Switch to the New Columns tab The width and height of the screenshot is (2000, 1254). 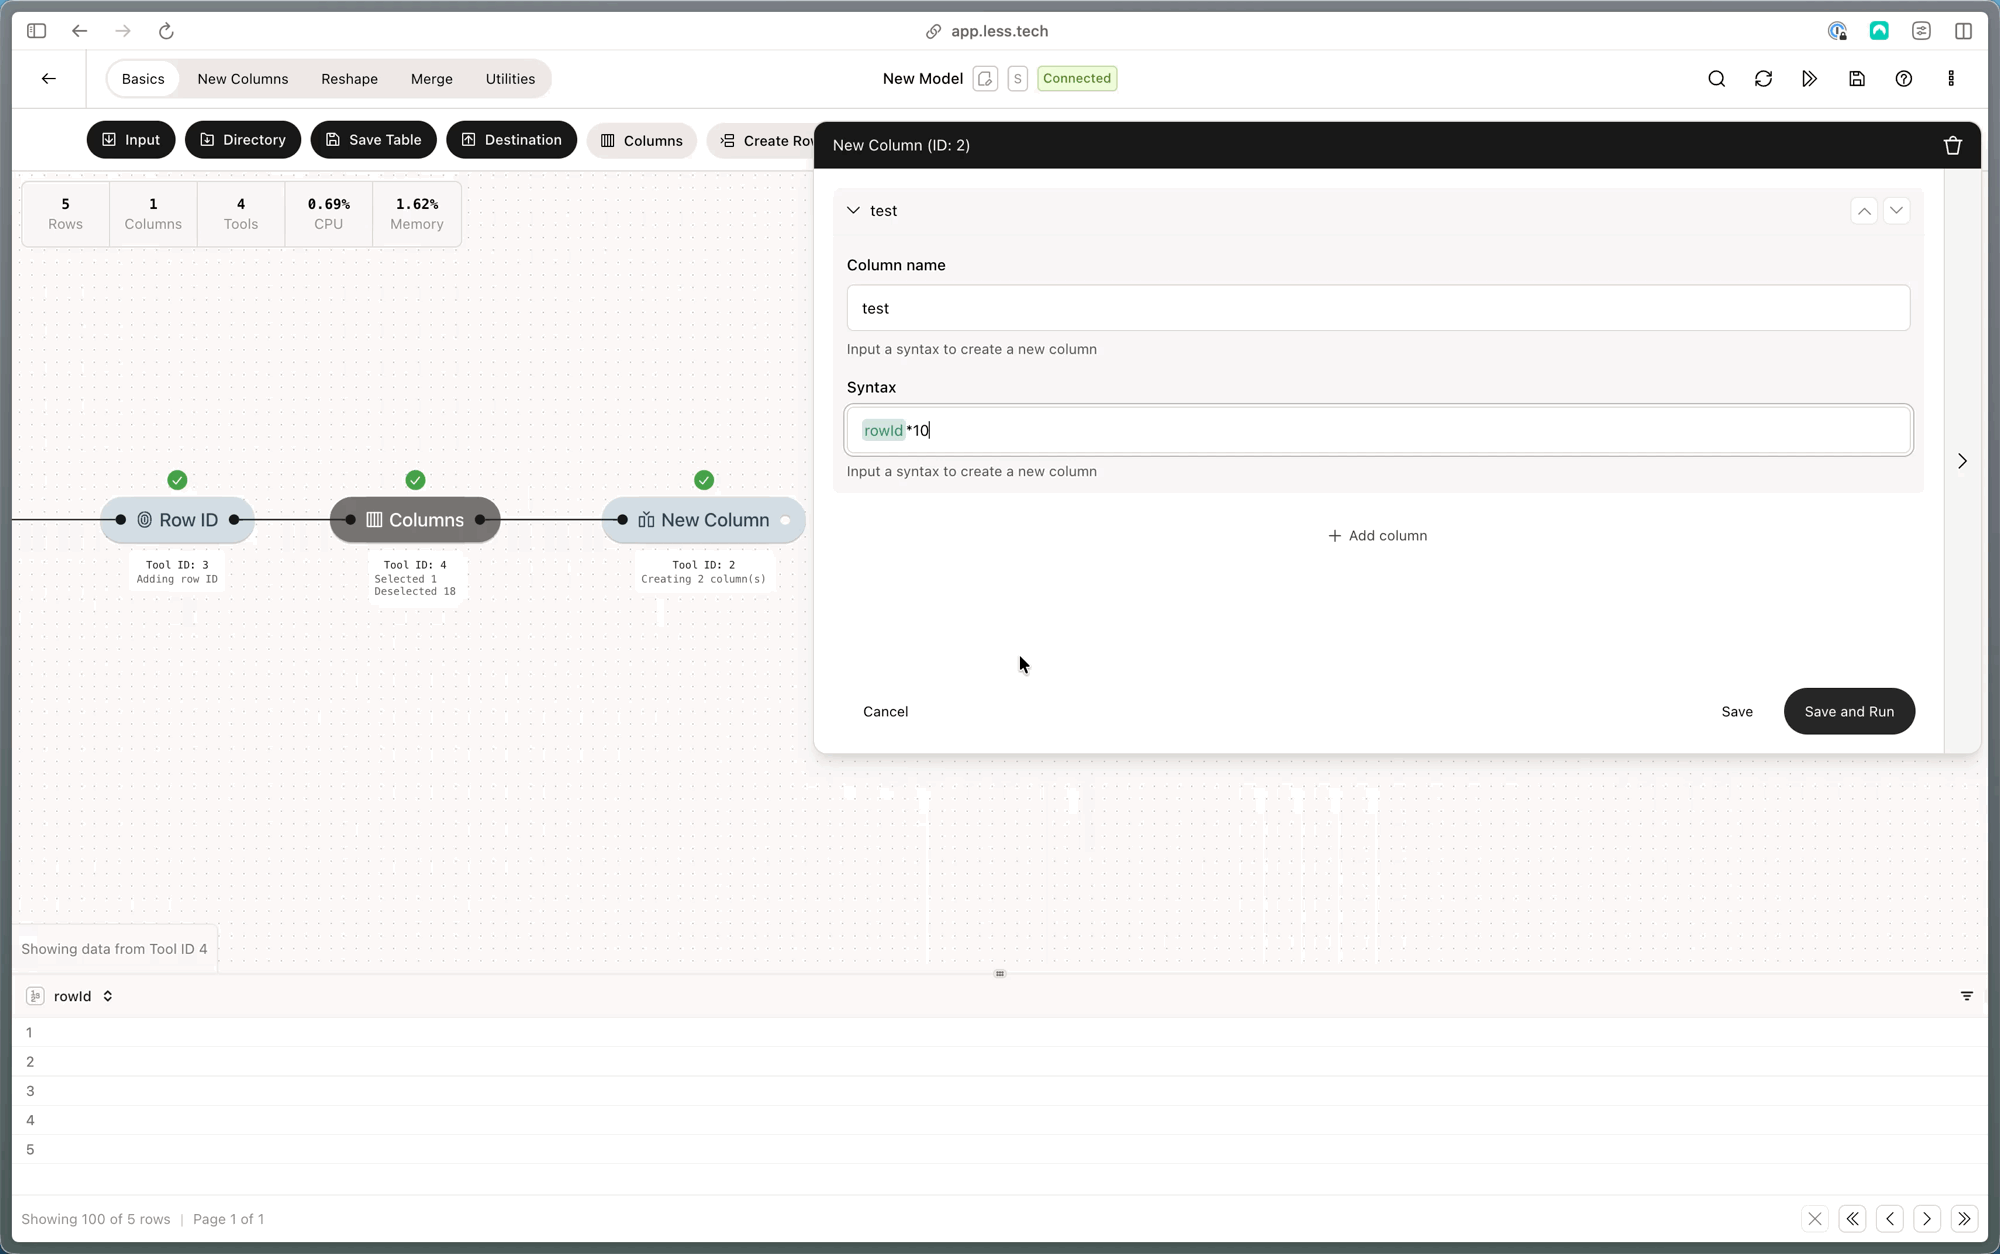click(242, 79)
